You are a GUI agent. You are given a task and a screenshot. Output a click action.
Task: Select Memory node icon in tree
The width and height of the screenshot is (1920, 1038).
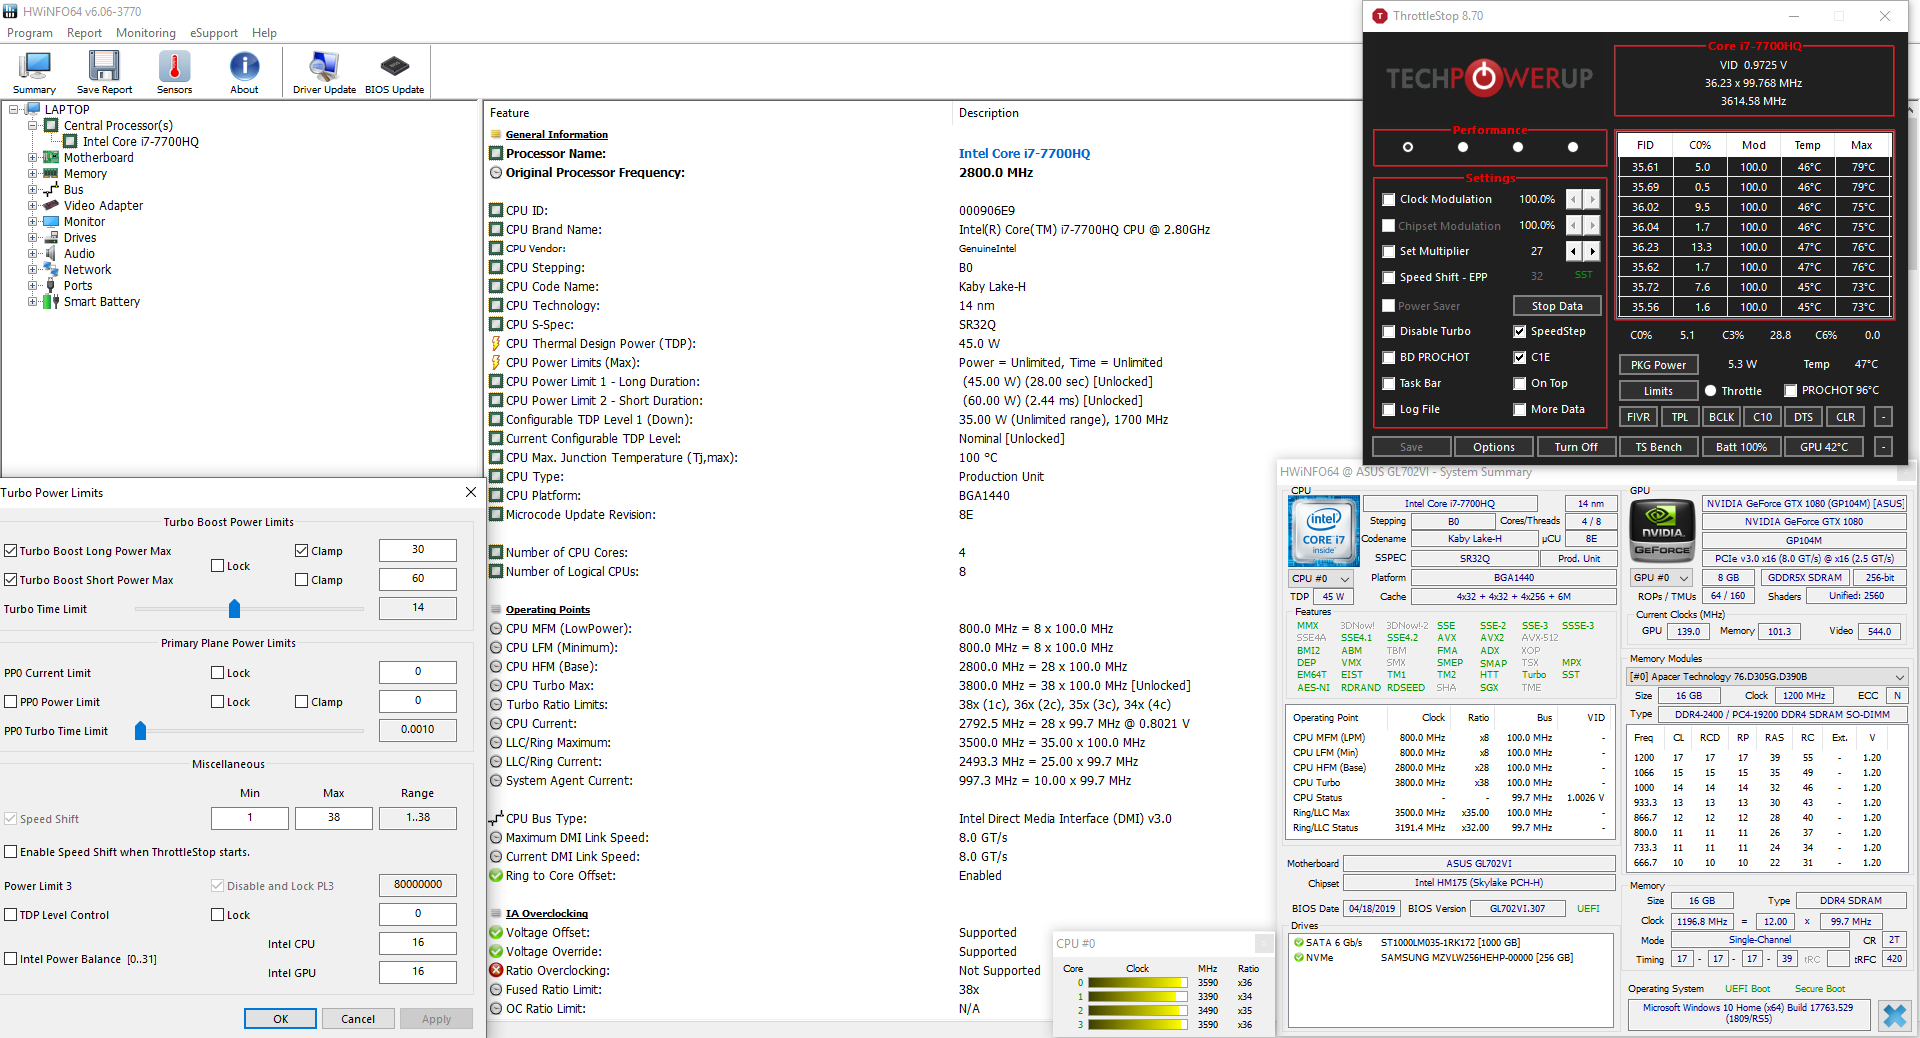coord(50,174)
